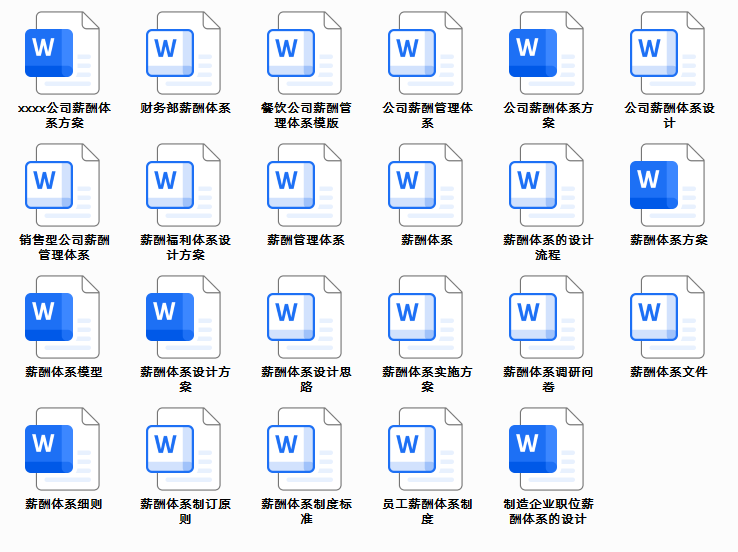Click the file name 制造企业职位薪酬体系的设计
Screen dimensions: 738x552
point(548,511)
